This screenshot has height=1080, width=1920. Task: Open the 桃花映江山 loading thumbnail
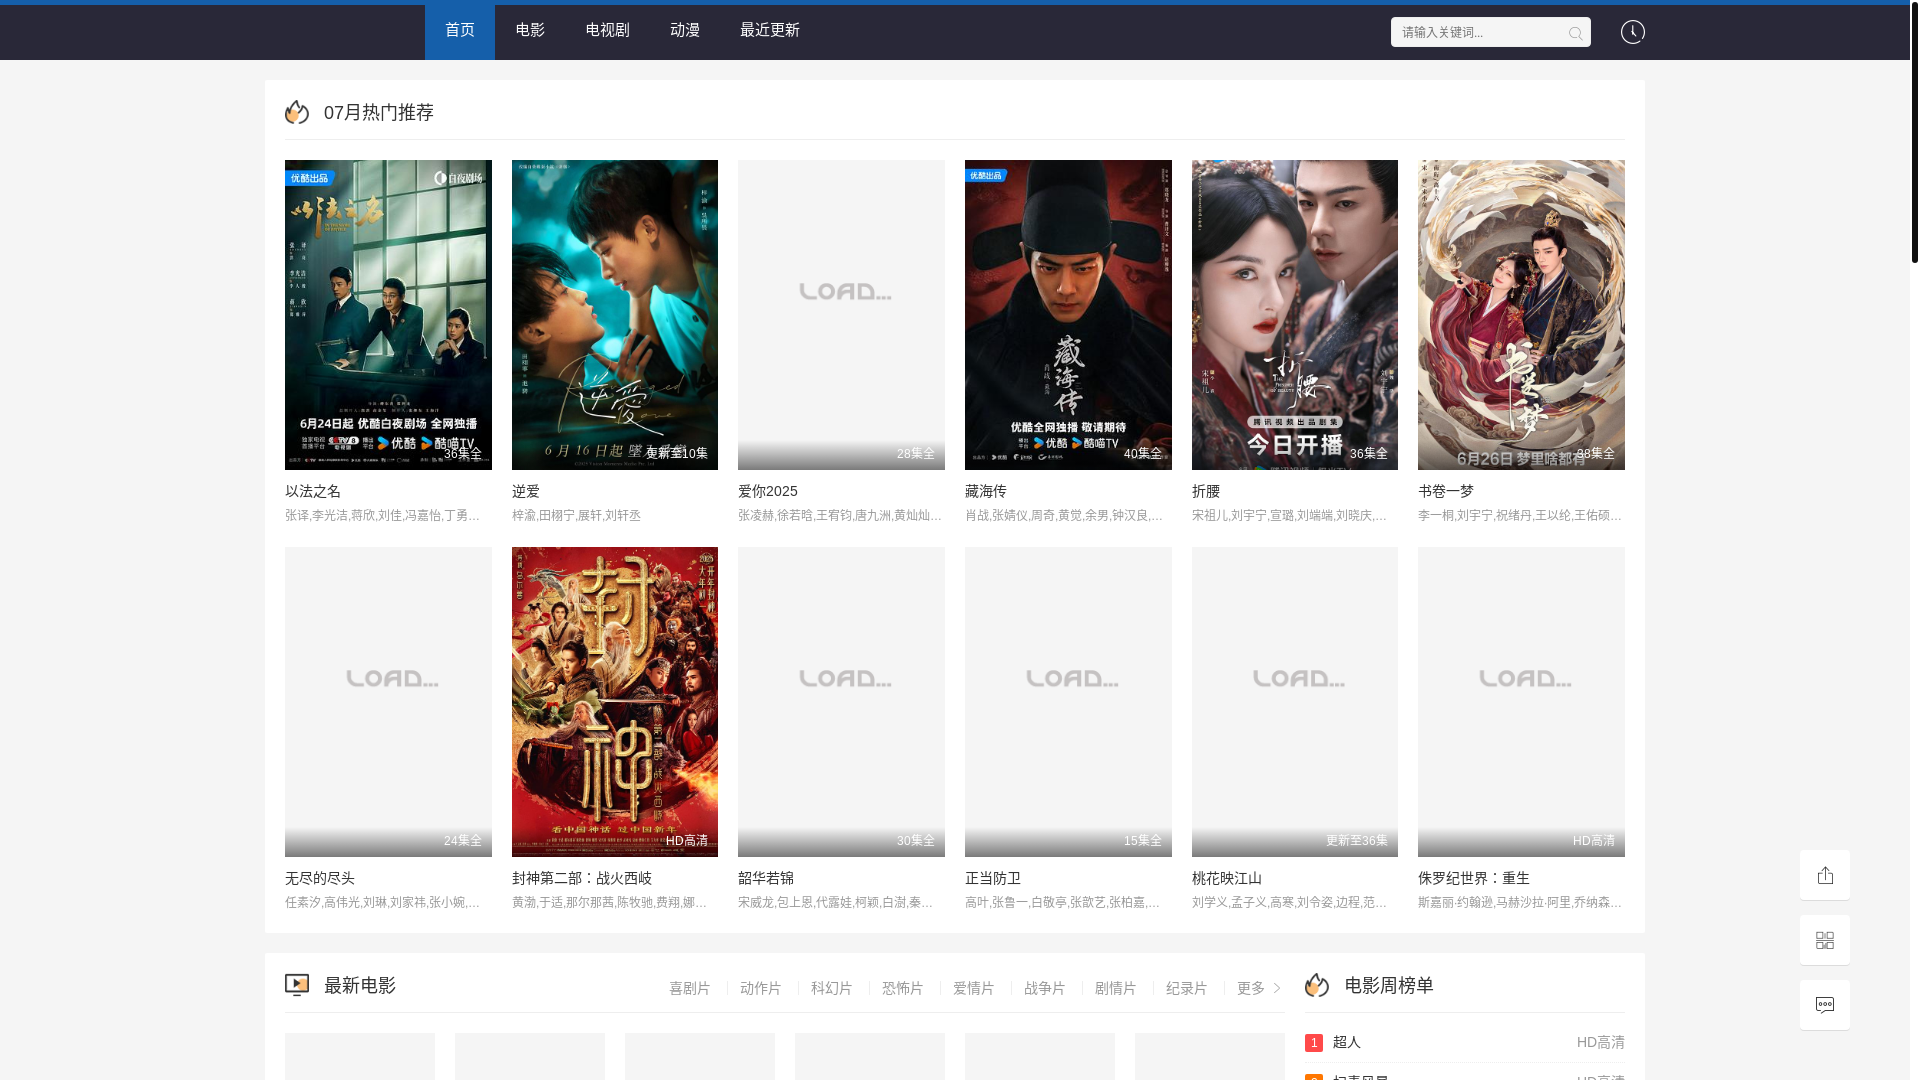click(x=1295, y=702)
